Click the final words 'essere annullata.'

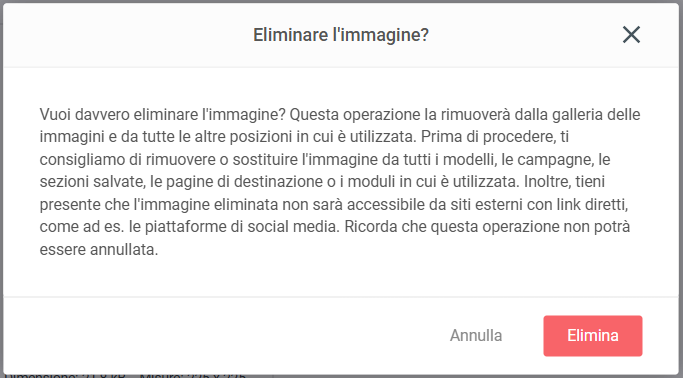[x=99, y=250]
